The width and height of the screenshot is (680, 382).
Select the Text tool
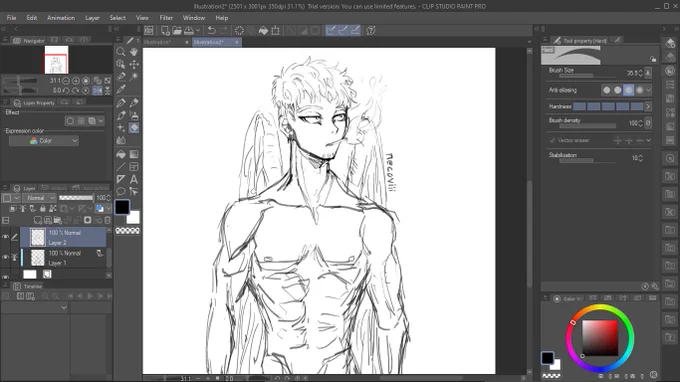tap(134, 179)
